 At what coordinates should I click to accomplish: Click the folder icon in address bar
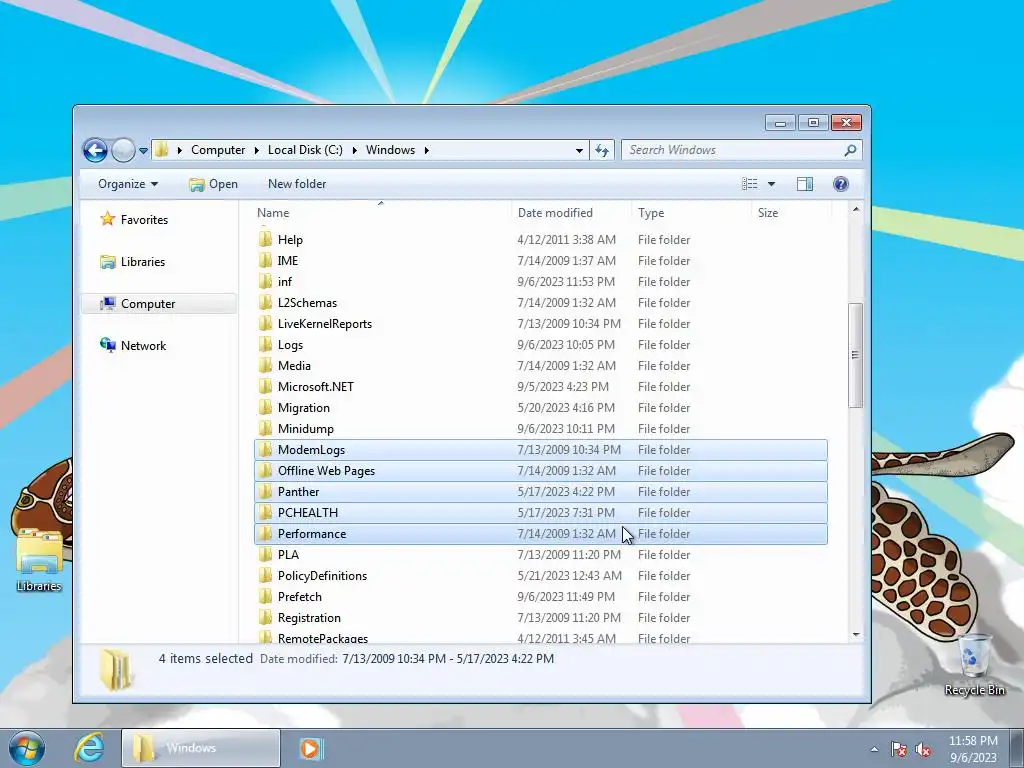161,150
